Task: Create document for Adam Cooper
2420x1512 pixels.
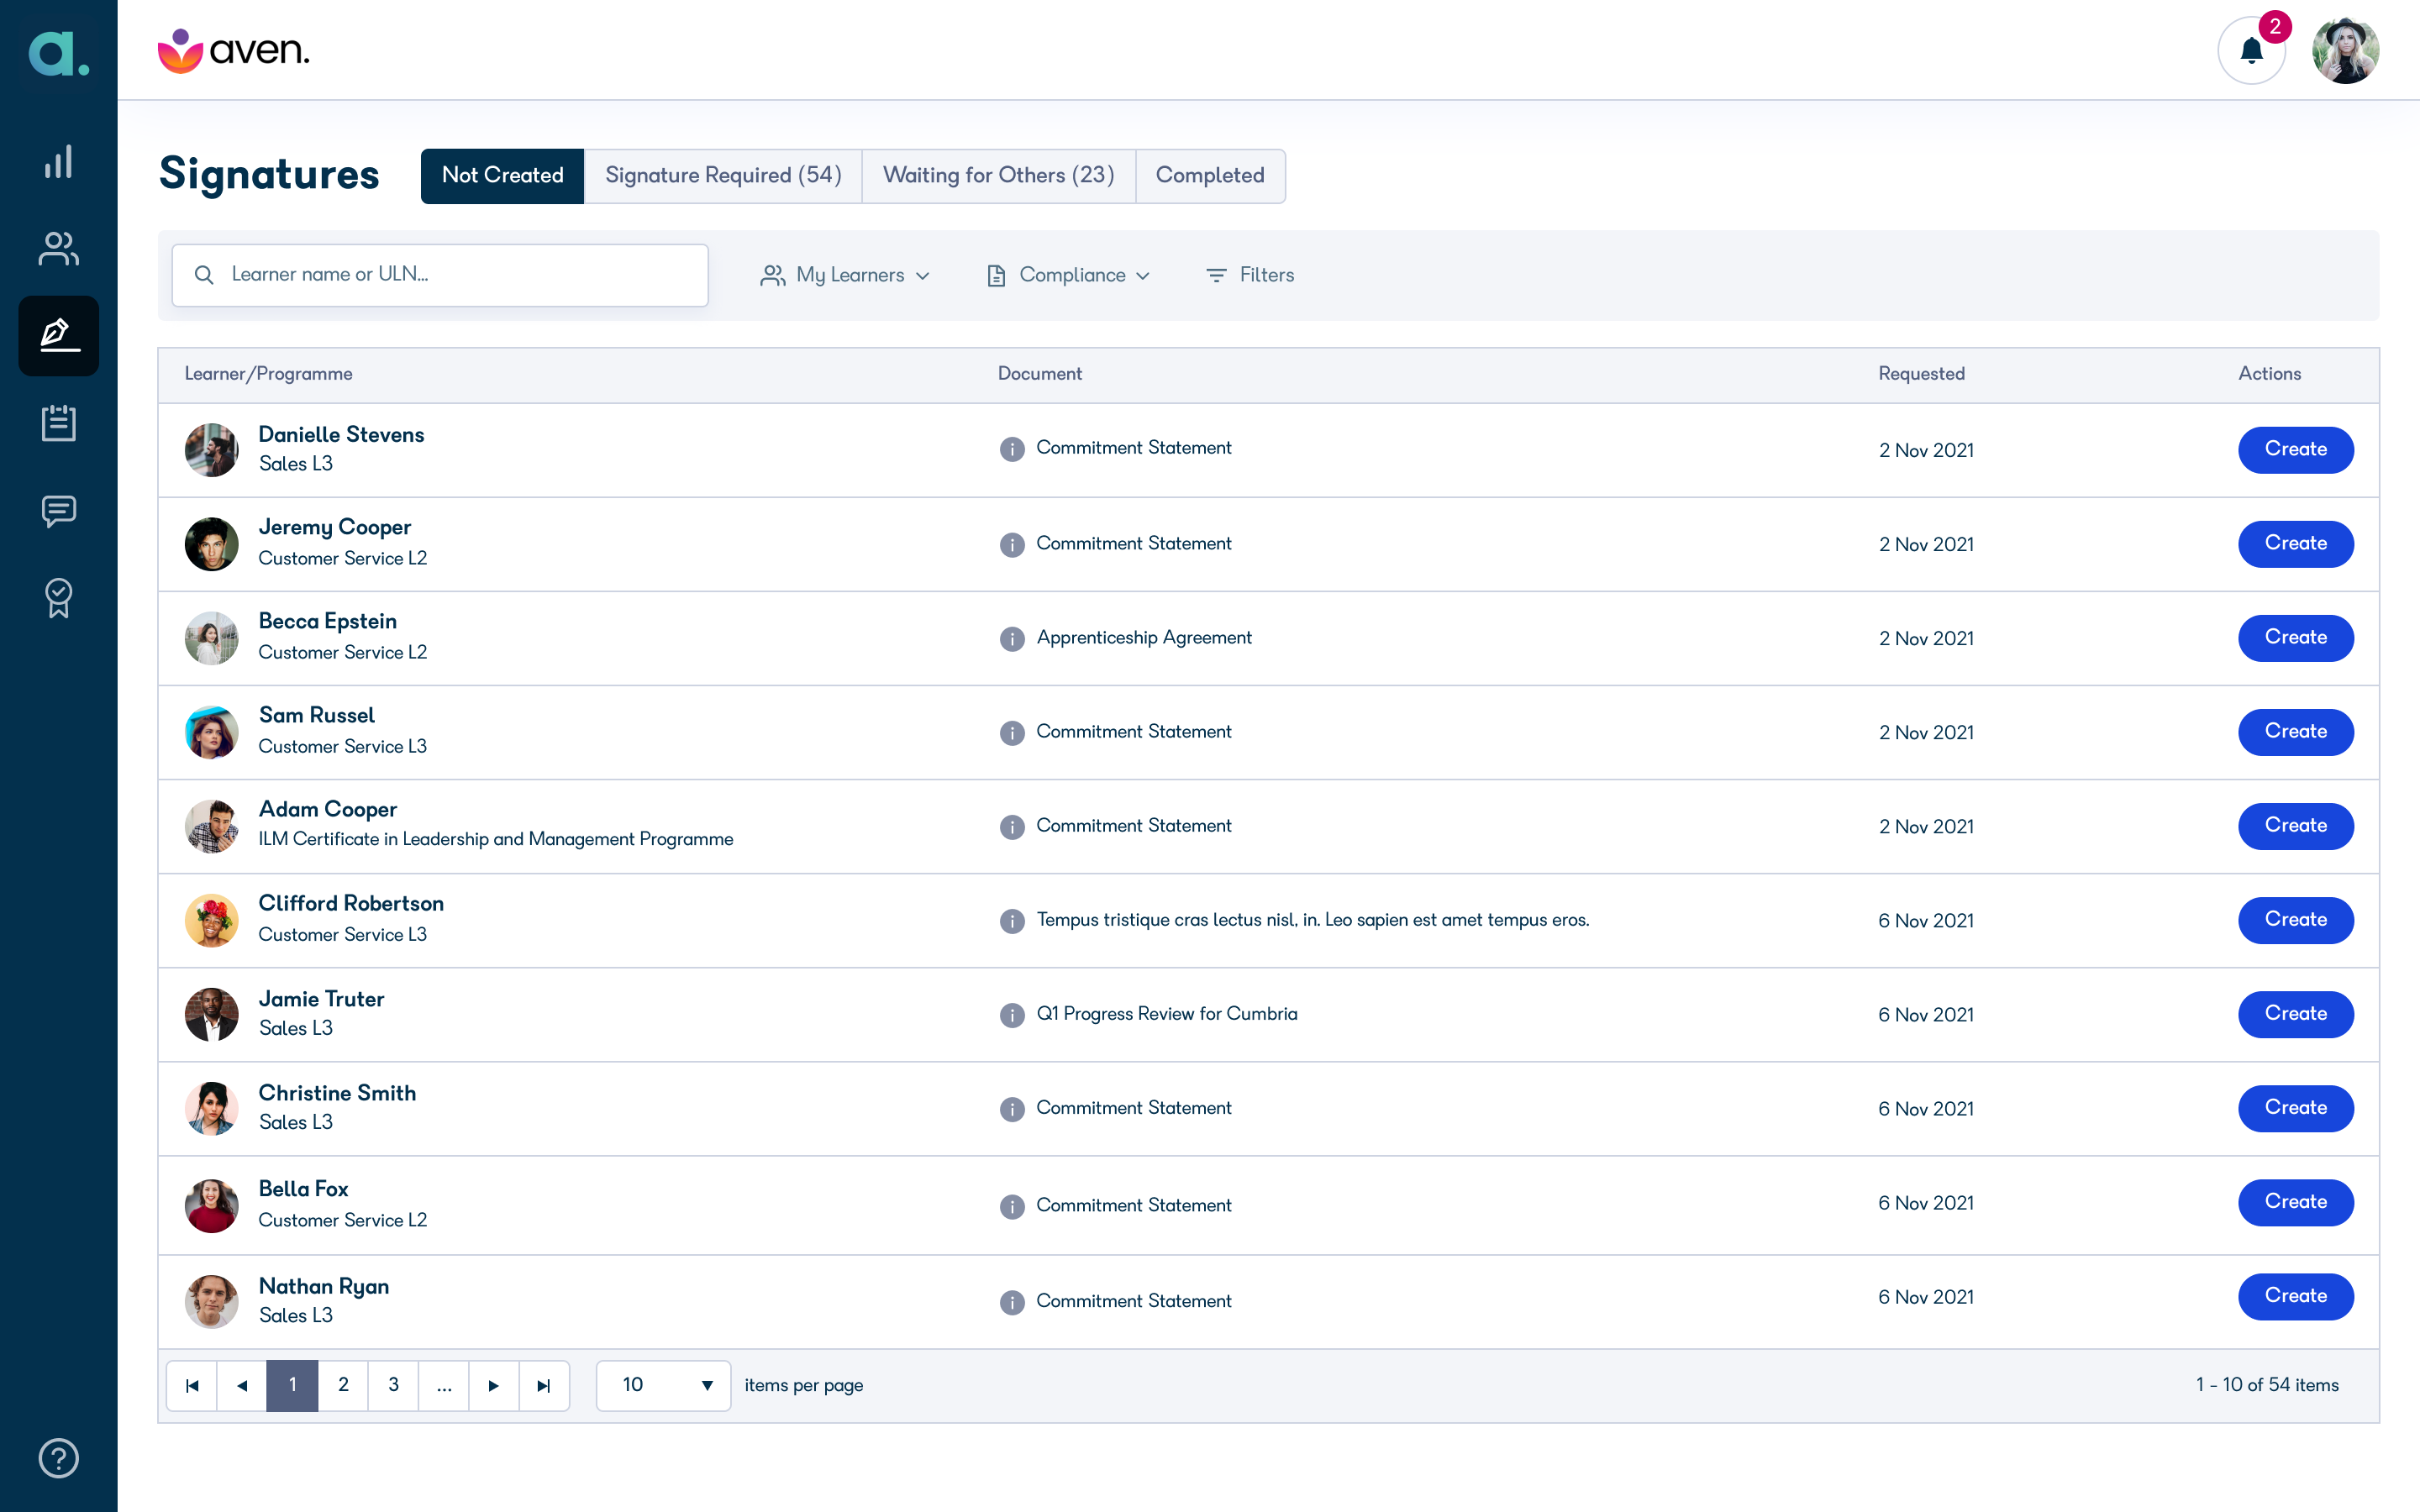Action: tap(2295, 825)
